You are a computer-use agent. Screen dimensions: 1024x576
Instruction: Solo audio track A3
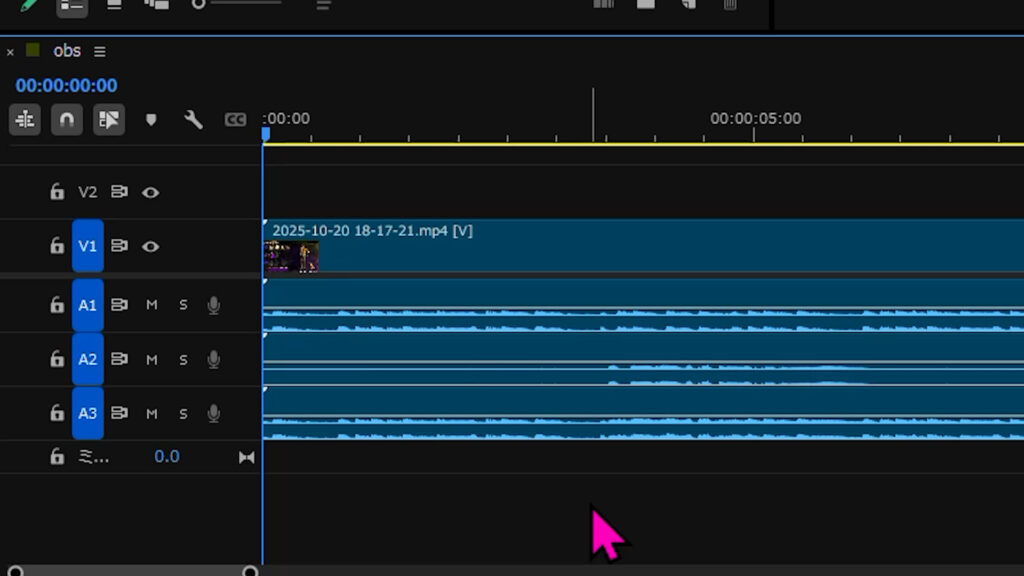tap(183, 413)
